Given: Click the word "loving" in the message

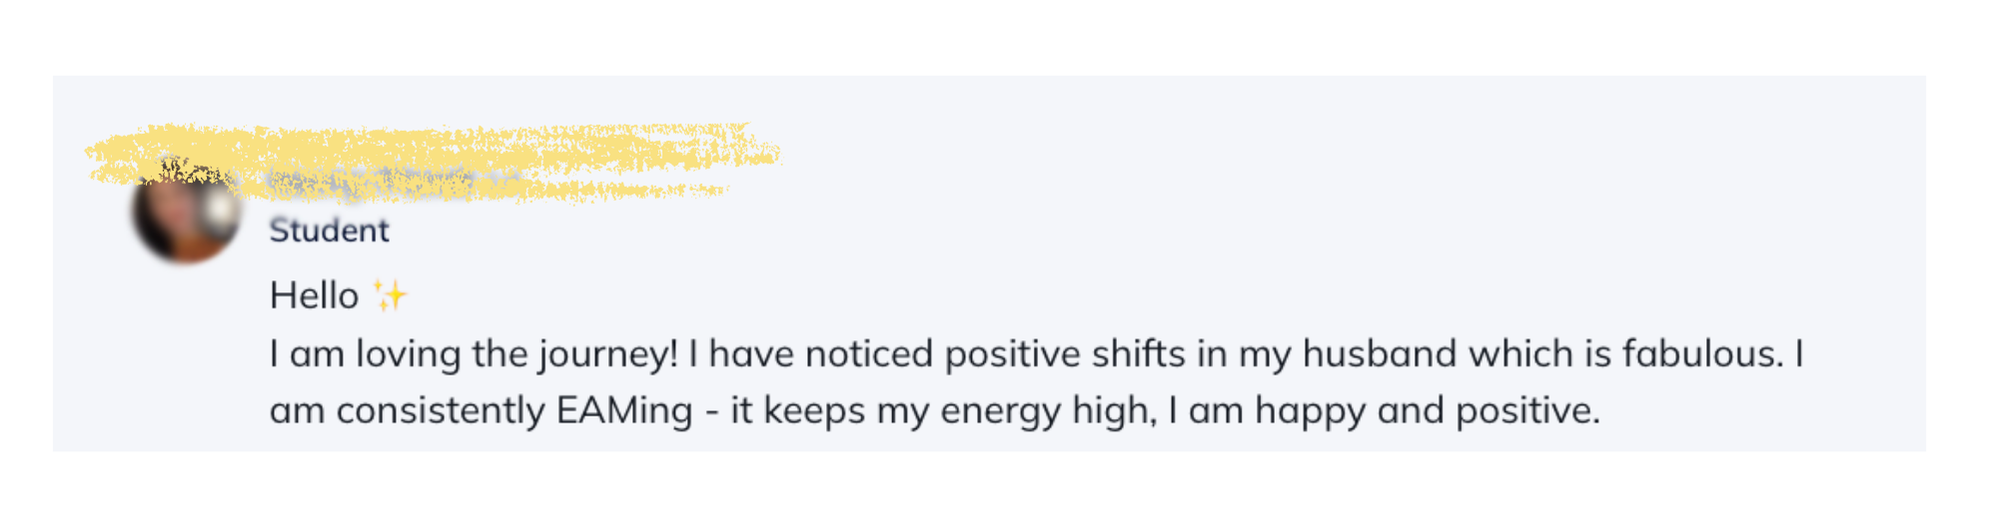Looking at the screenshot, I should [409, 354].
